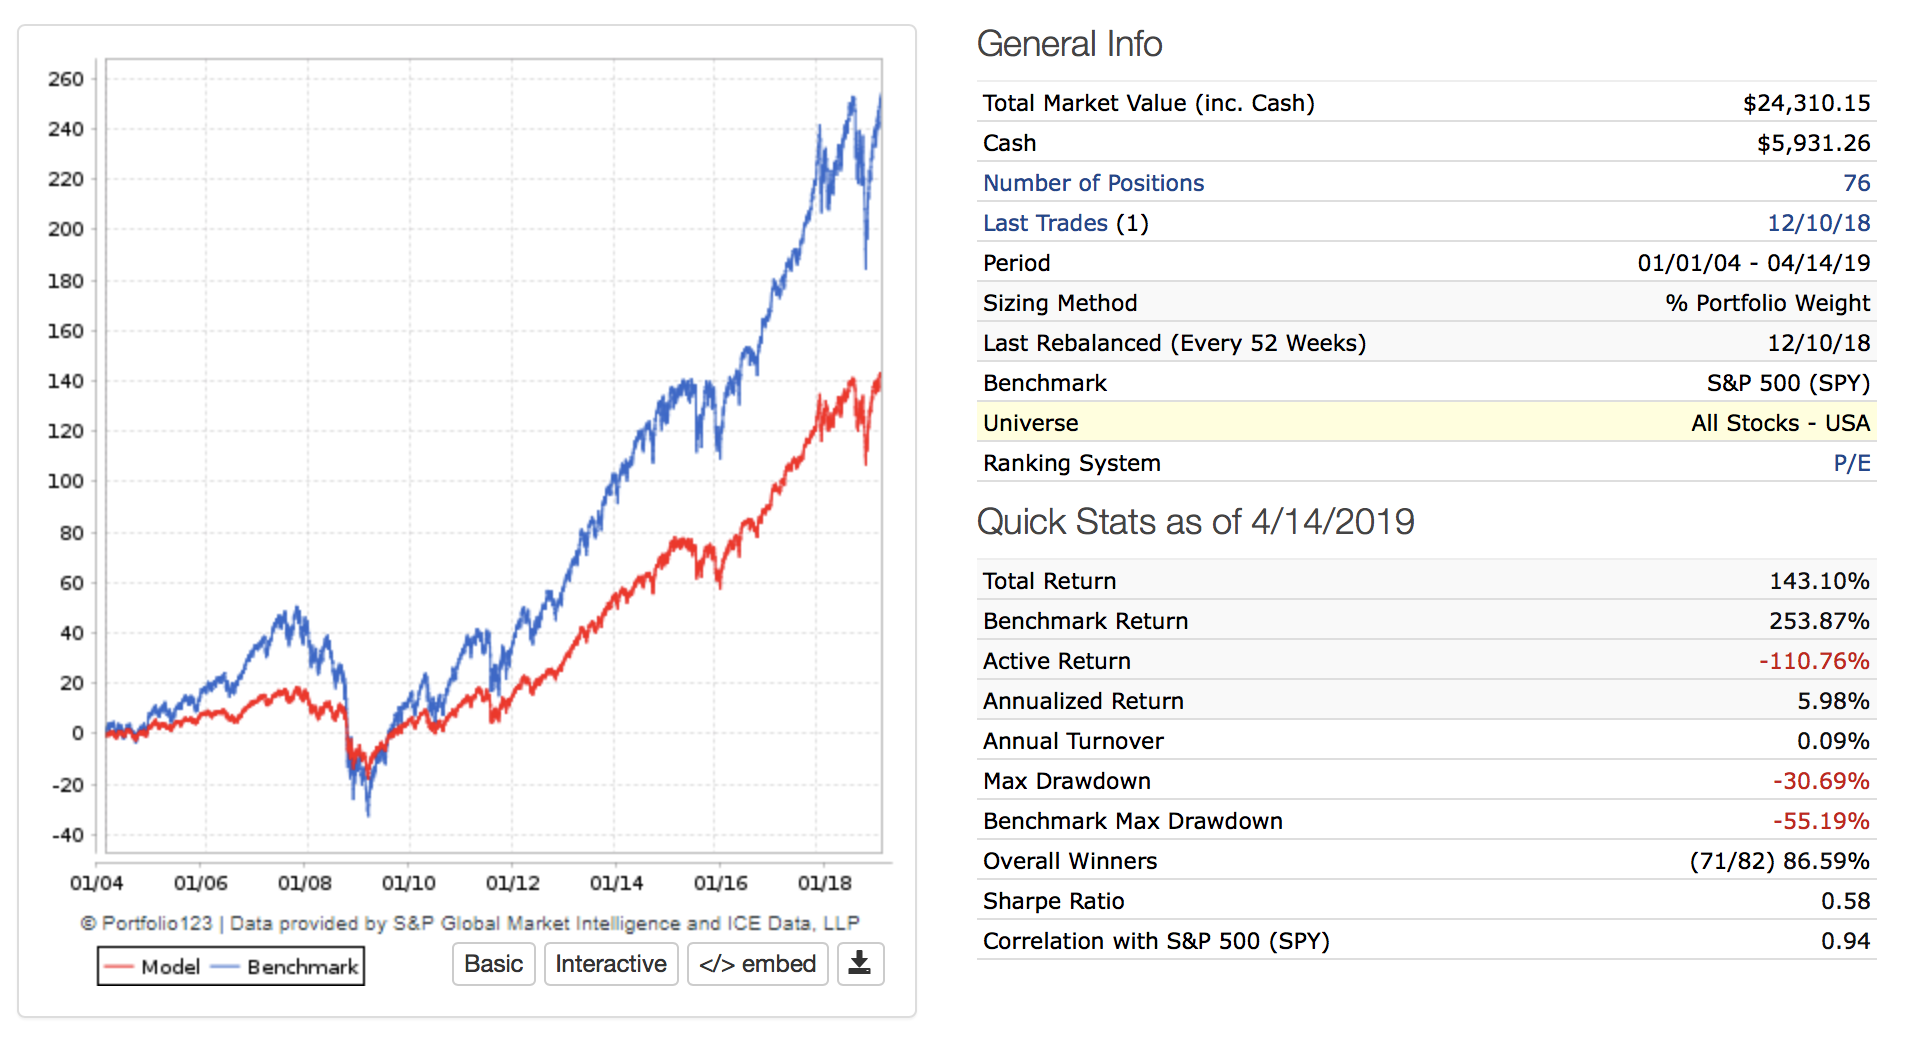Viewport: 1922px width, 1040px height.
Task: Open the Last Trades link
Action: click(1045, 223)
